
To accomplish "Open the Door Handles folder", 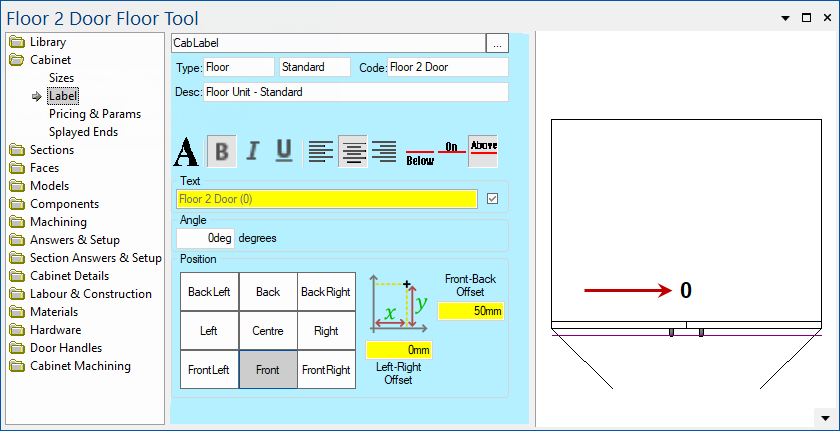I will tap(56, 347).
